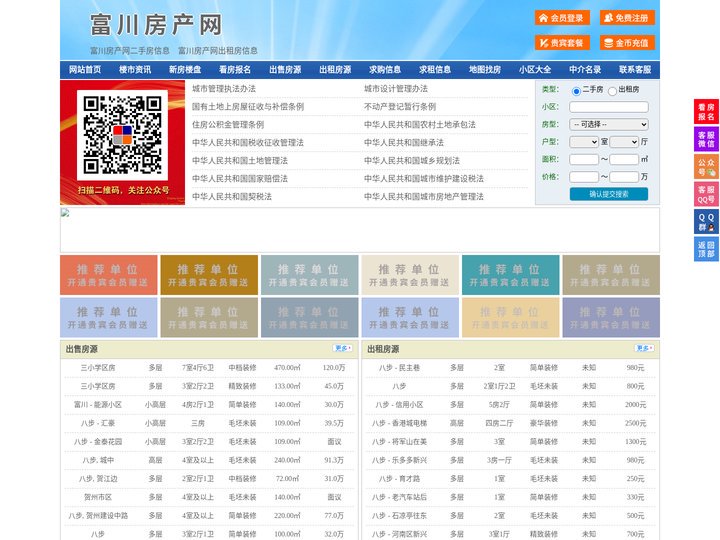Open 小区大全 navigation item
The height and width of the screenshot is (540, 720).
(535, 70)
